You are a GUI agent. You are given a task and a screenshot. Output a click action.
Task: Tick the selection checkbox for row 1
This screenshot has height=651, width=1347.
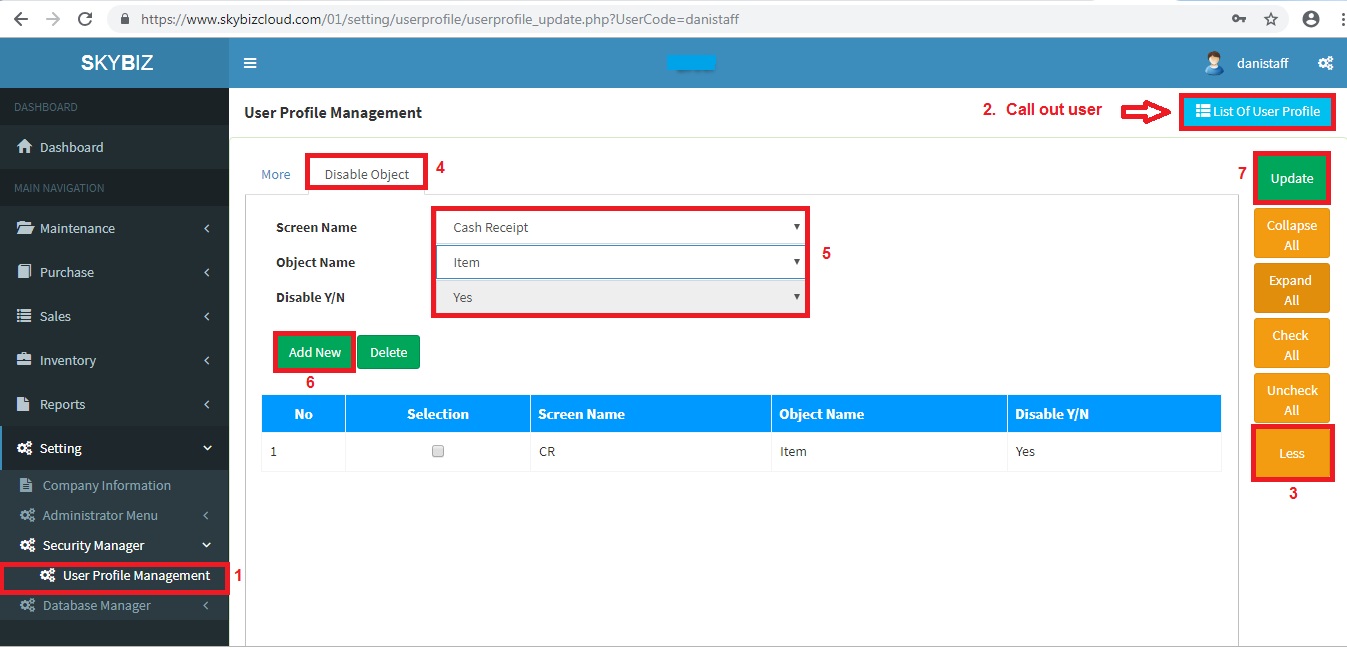(x=437, y=451)
